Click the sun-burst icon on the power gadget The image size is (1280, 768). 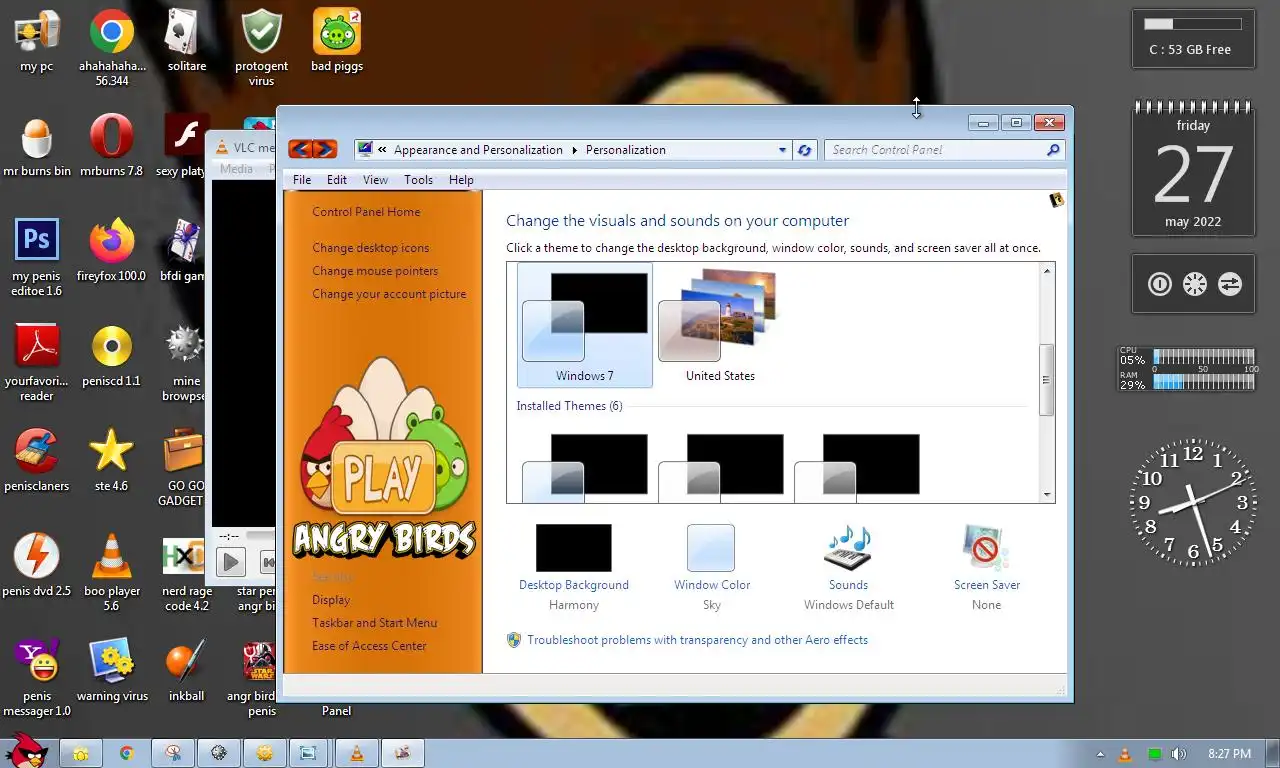[1194, 284]
